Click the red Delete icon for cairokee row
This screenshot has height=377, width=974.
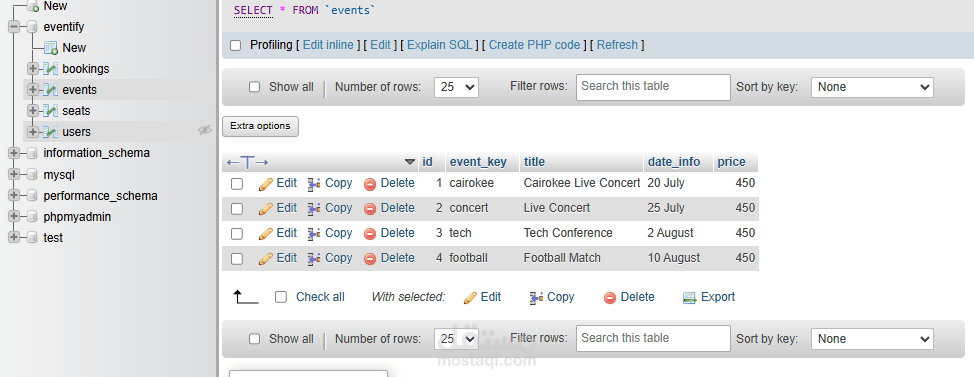click(x=370, y=184)
